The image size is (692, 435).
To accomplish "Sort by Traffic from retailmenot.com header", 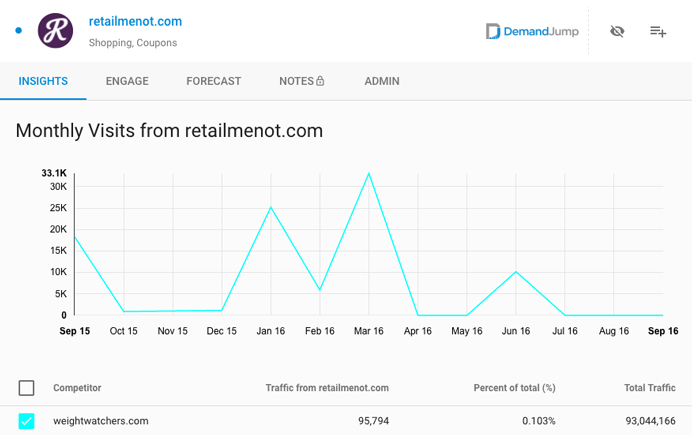I will (x=327, y=388).
